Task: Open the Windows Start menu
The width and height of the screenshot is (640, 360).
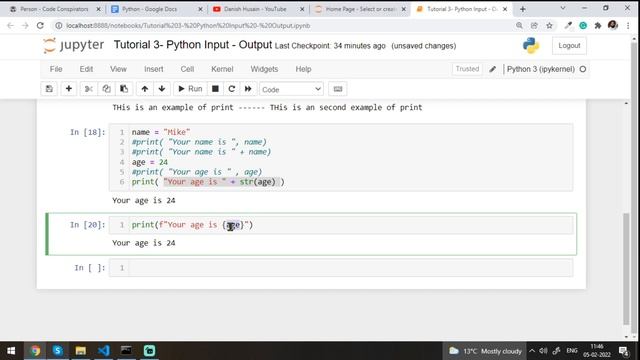Action: click(x=11, y=351)
